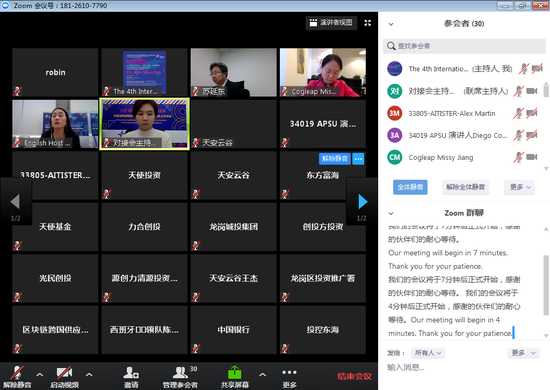The height and width of the screenshot is (390, 550).
Task: Open chat More (更多) dropdown
Action: 523,352
